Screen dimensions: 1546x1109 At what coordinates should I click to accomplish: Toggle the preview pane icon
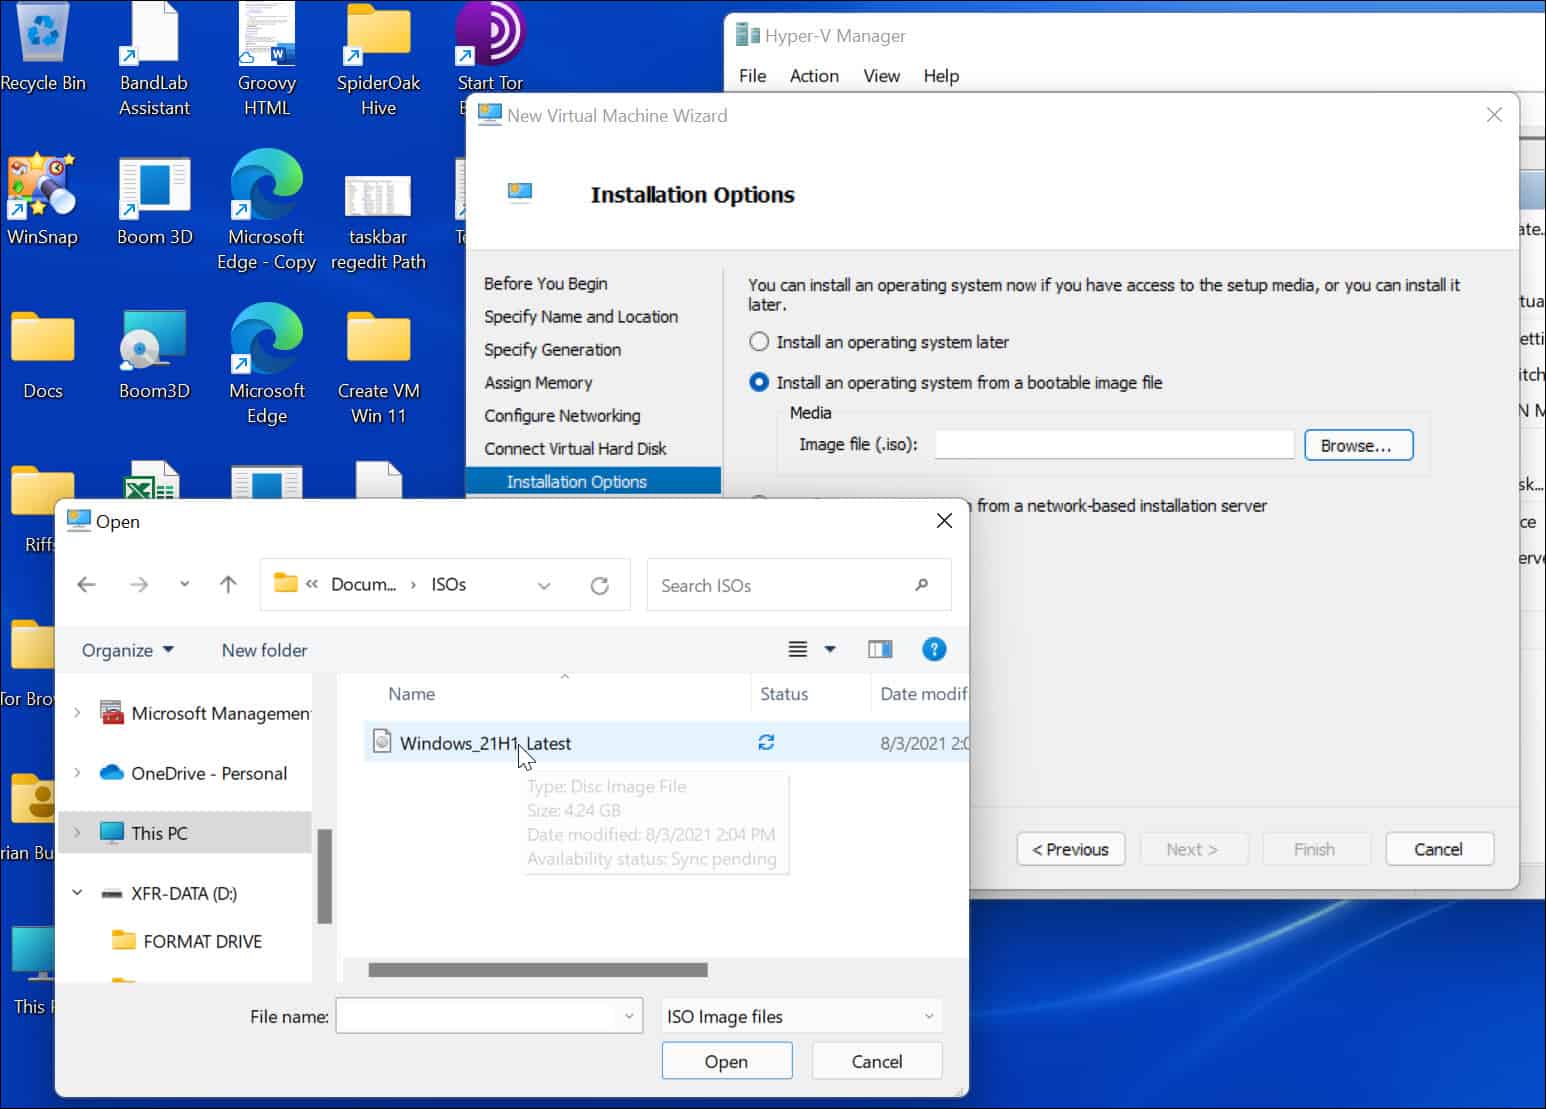point(880,650)
